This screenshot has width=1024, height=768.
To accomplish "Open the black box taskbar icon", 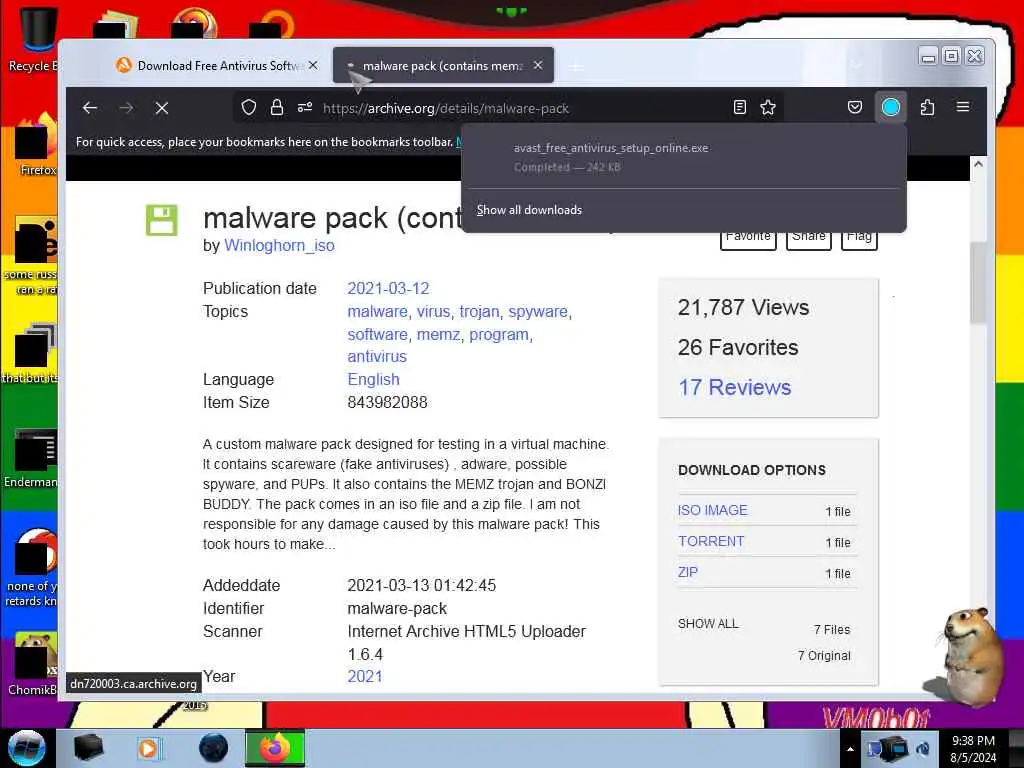I will click(88, 748).
